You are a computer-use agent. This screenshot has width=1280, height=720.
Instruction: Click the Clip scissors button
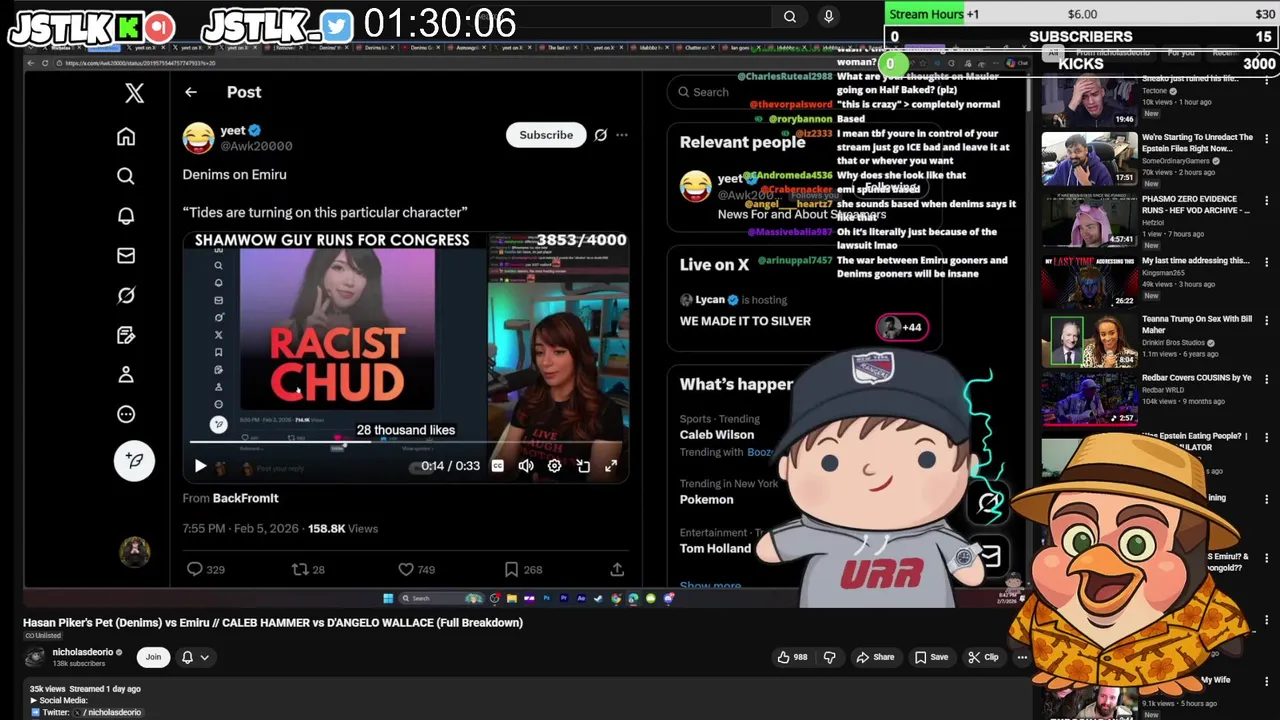coord(984,657)
